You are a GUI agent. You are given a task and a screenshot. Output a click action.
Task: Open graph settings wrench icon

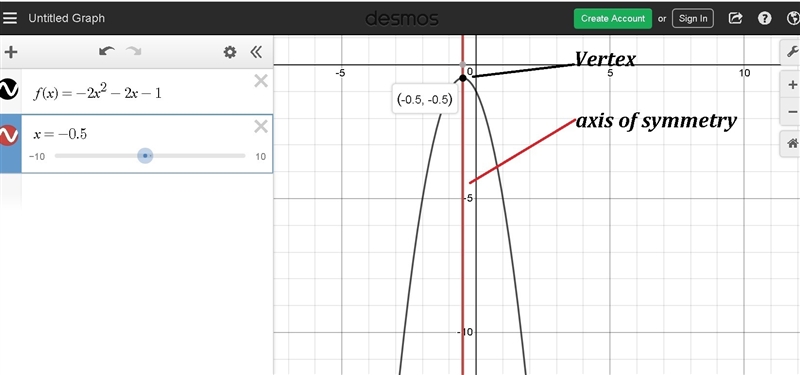point(791,52)
